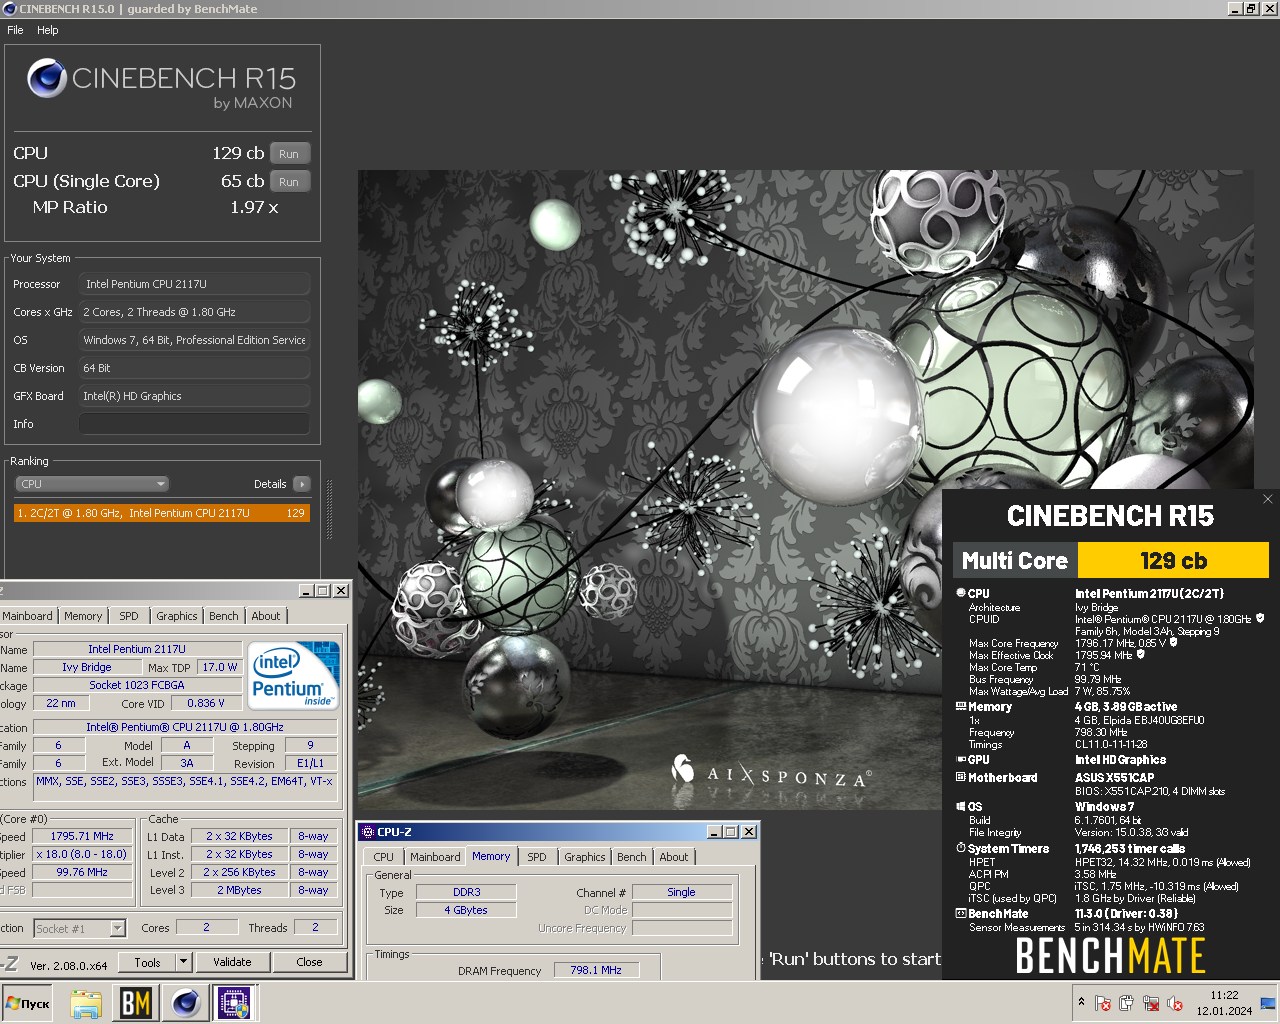Viewport: 1280px width, 1024px height.
Task: Switch to Mainboard tab in front CPU-Z window
Action: (x=435, y=857)
